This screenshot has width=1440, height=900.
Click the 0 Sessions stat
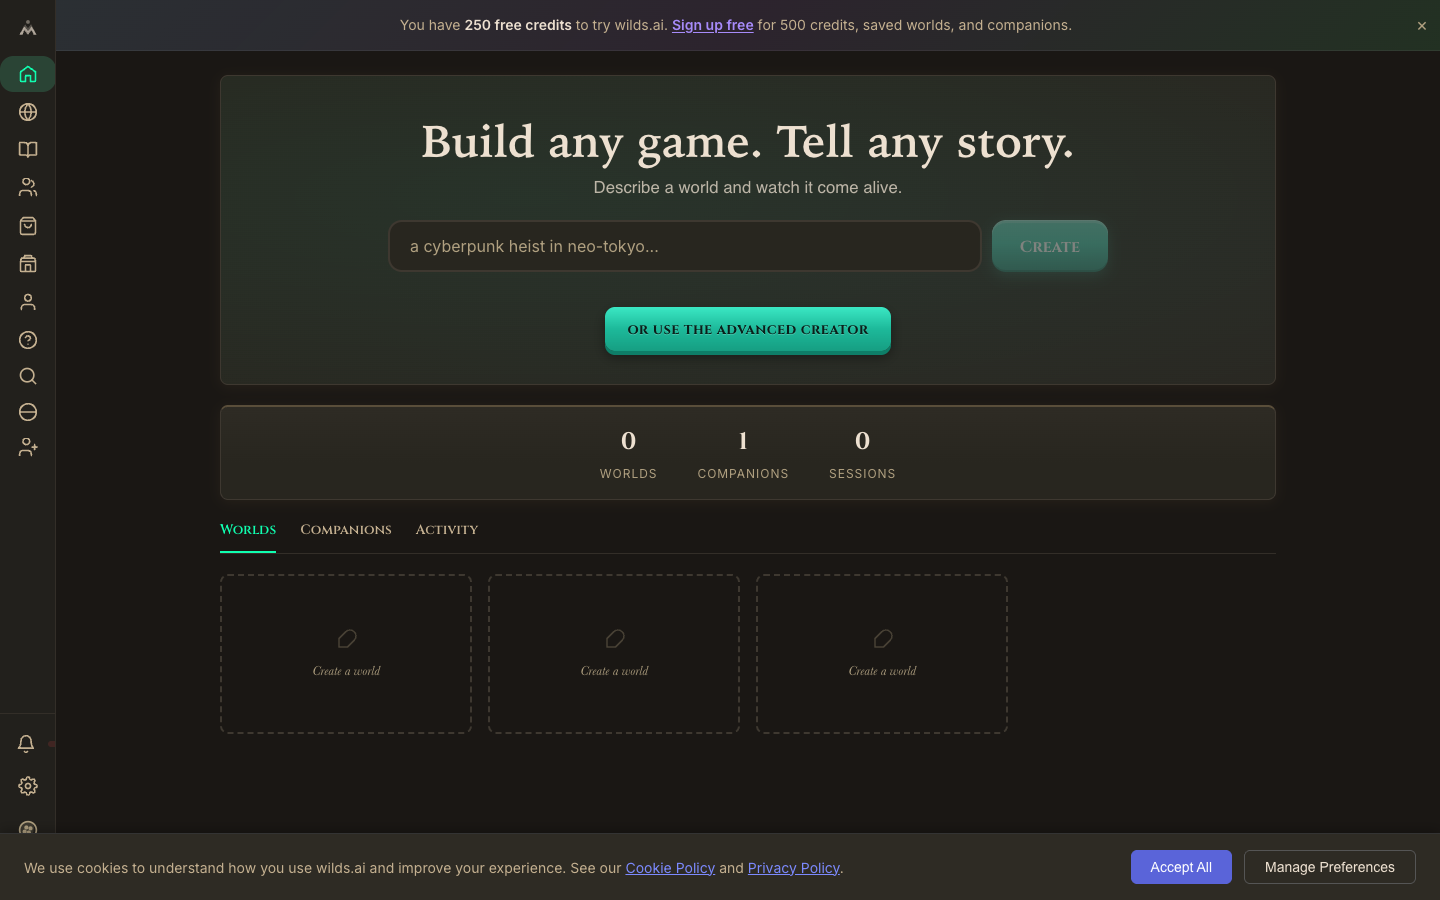[x=862, y=454]
